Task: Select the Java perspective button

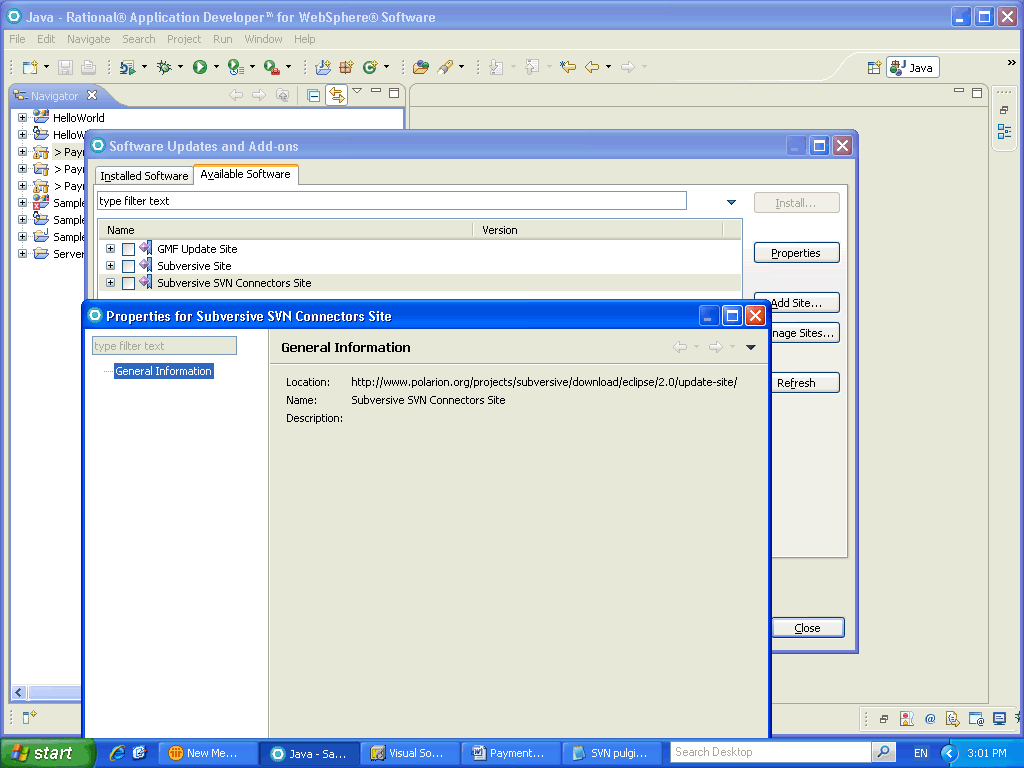Action: pos(913,67)
